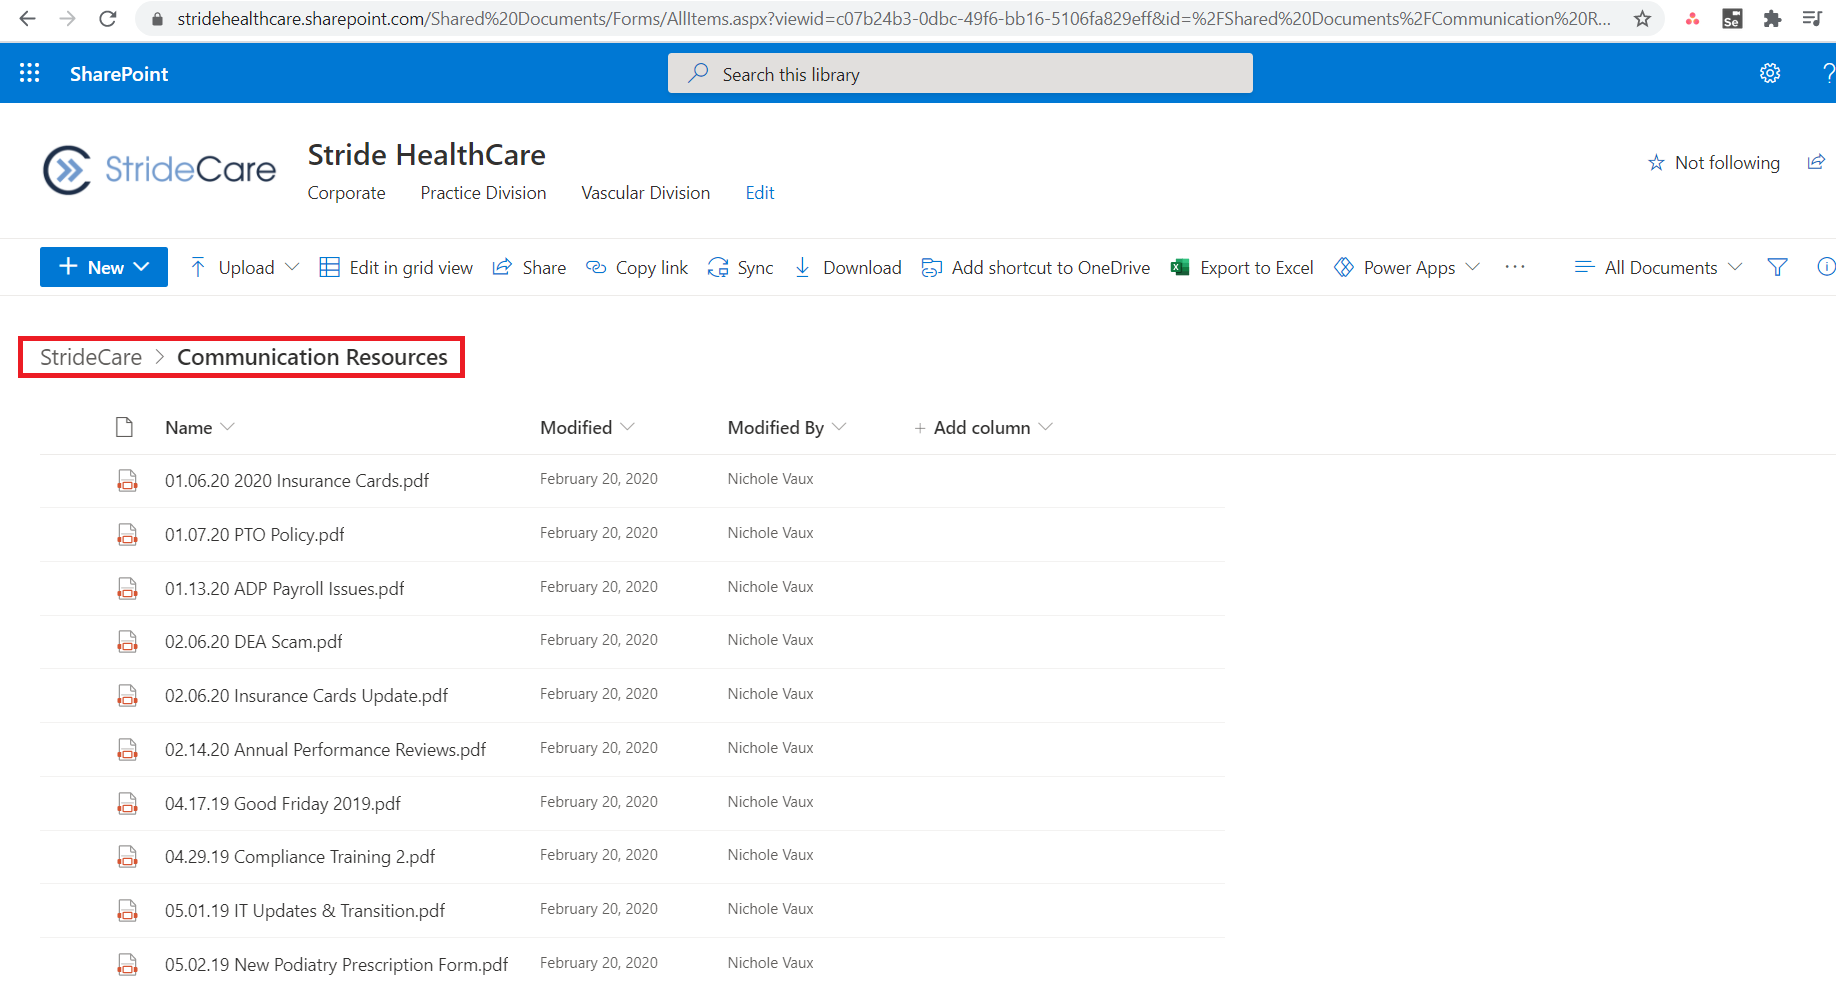
Task: Click Nichole Vaux in the 01.07.20 PTO Policy row
Action: coord(770,533)
